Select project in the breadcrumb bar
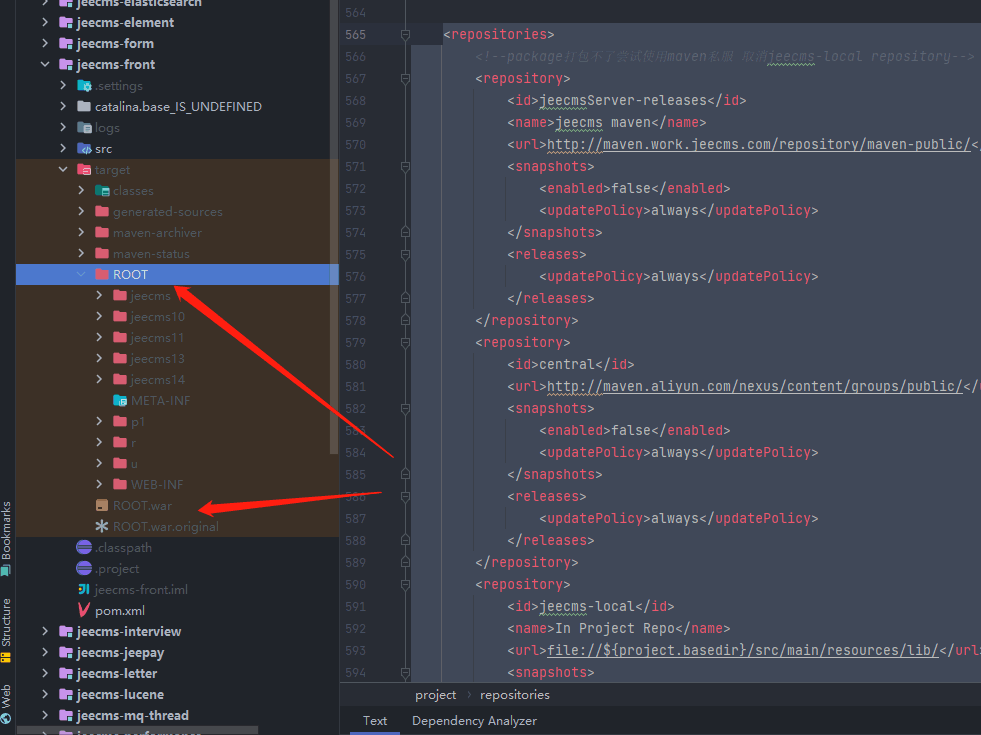This screenshot has height=735, width=981. pos(435,695)
